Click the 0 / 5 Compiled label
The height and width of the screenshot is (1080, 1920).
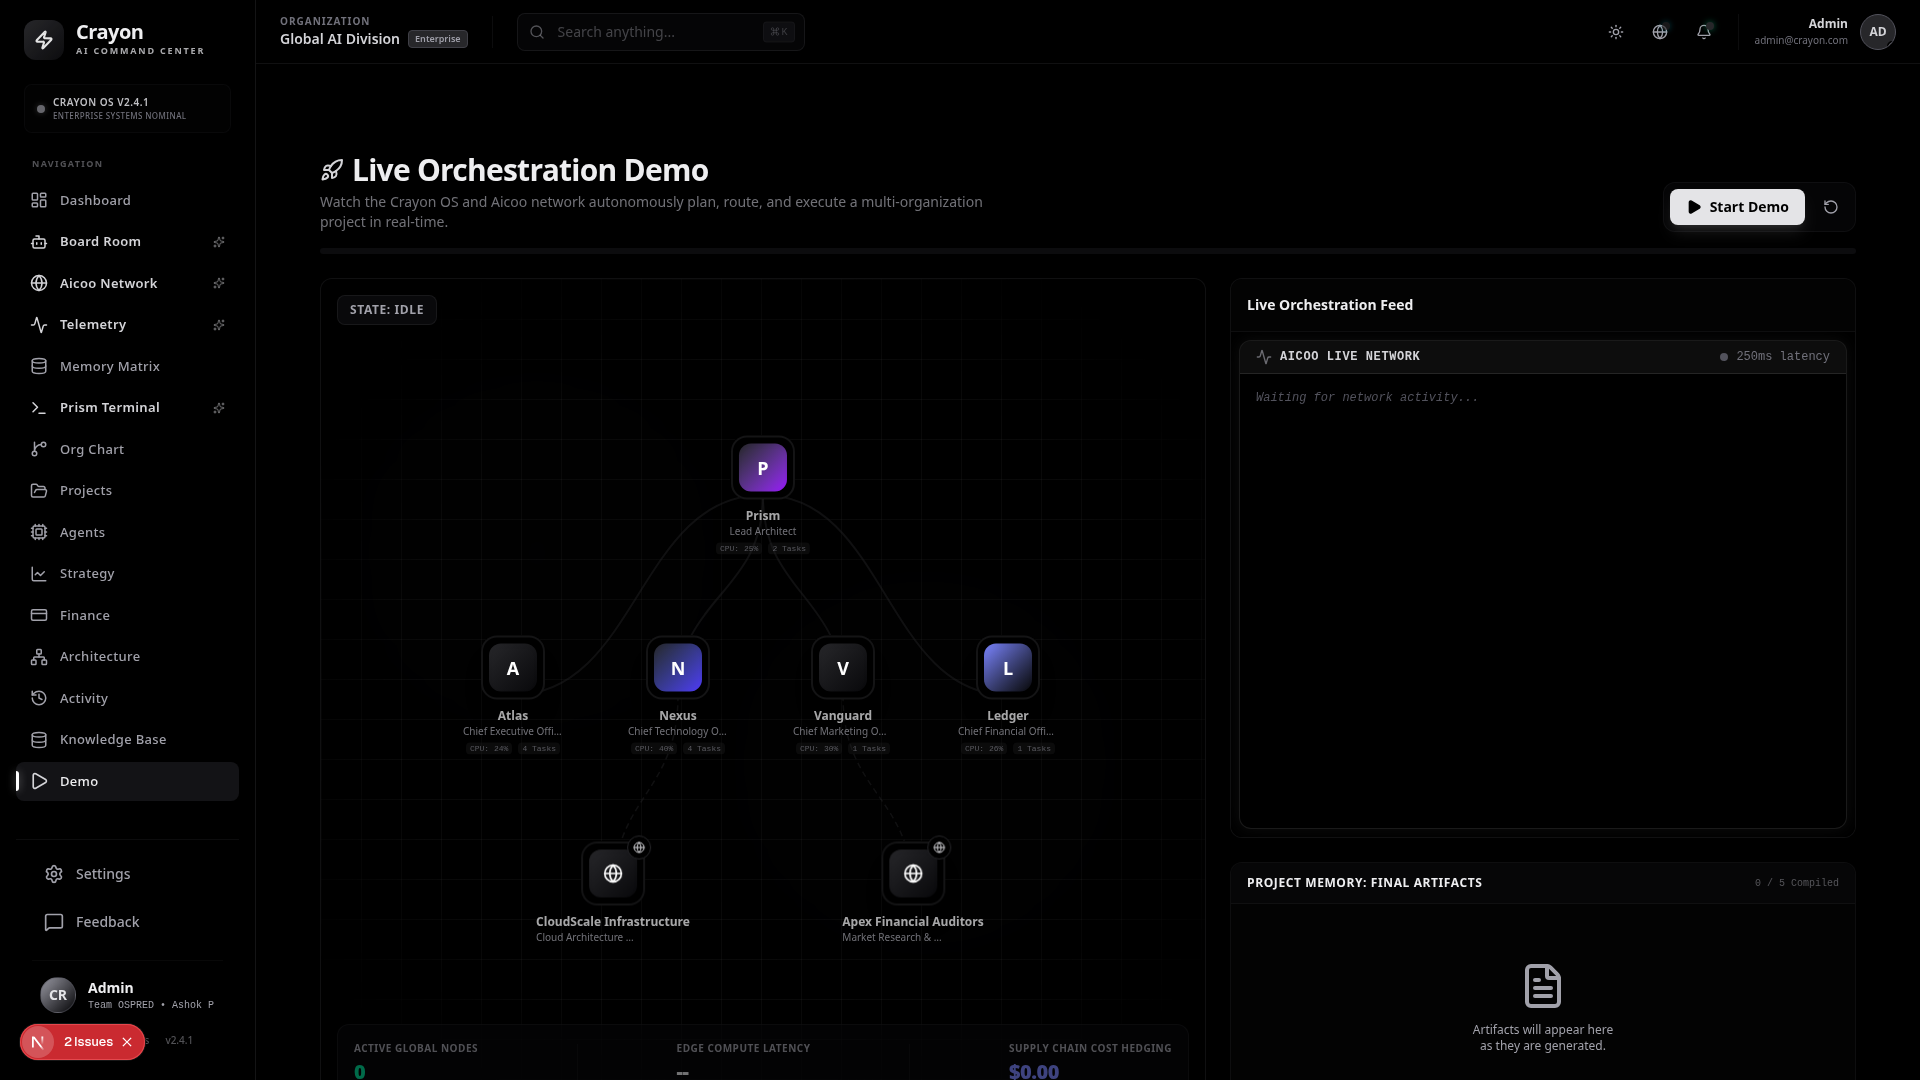click(1797, 883)
